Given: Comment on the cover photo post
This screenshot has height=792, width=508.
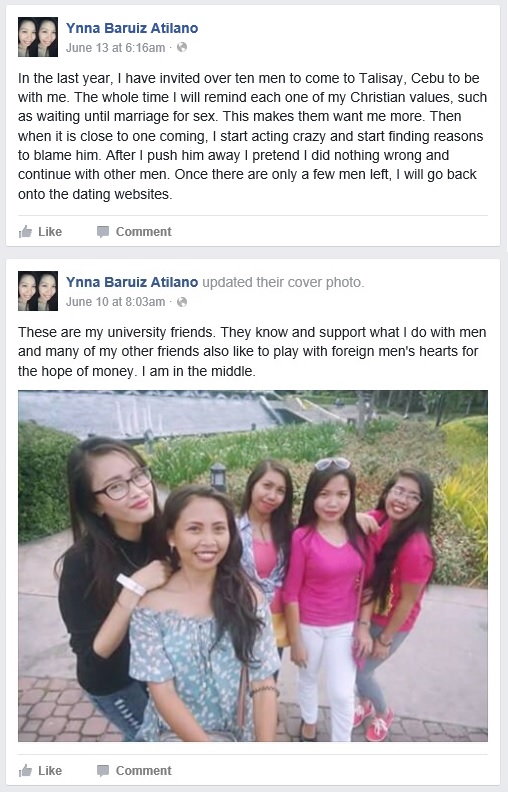Looking at the screenshot, I should click(134, 771).
